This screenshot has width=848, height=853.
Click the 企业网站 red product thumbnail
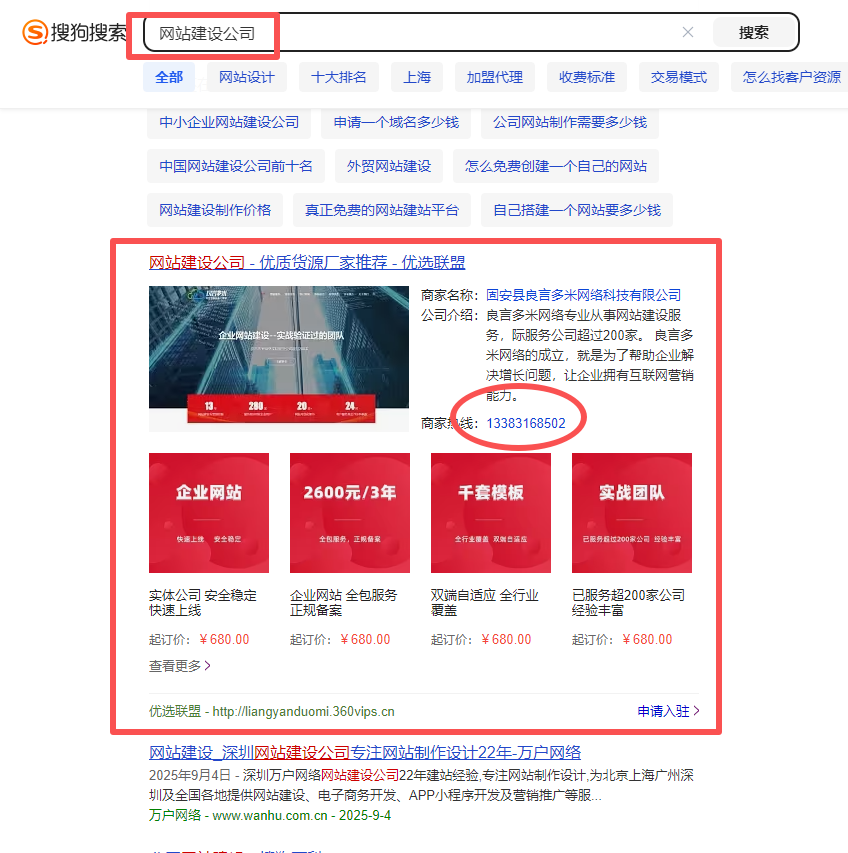[209, 512]
